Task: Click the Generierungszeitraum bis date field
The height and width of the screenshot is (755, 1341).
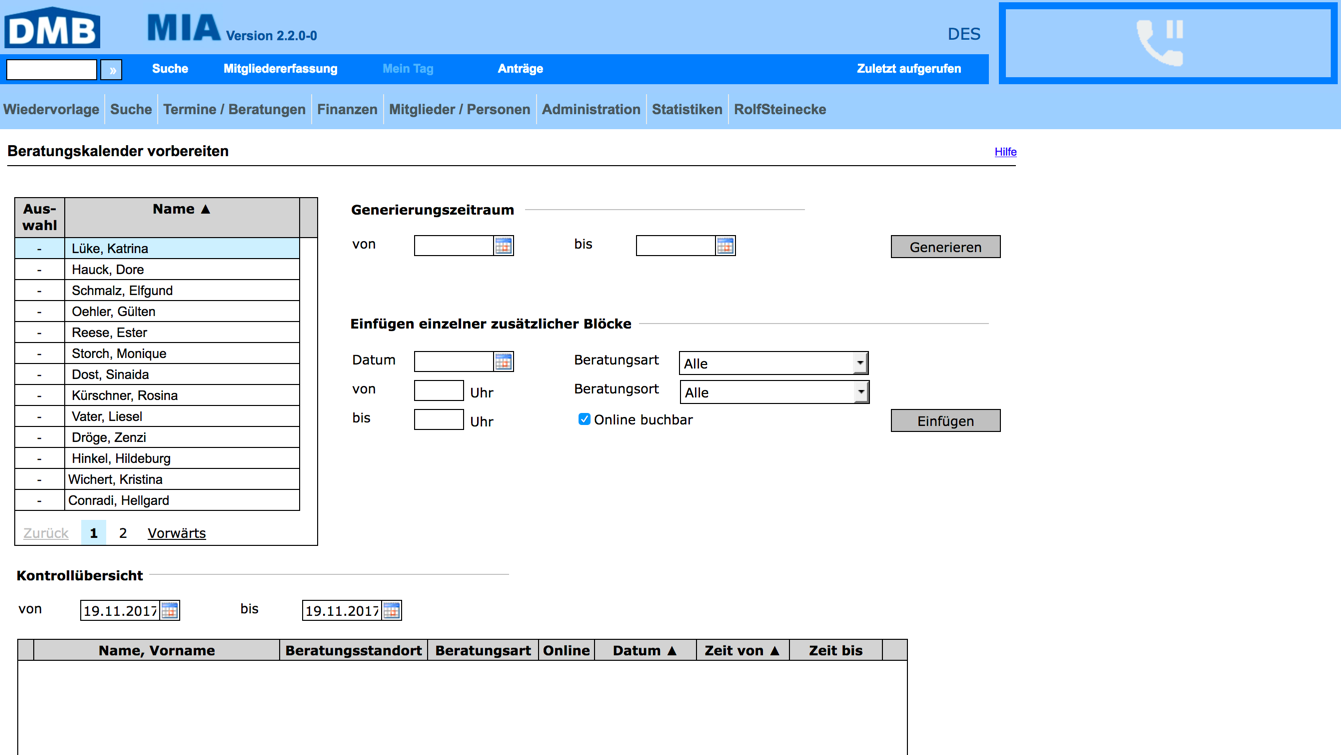Action: point(676,246)
